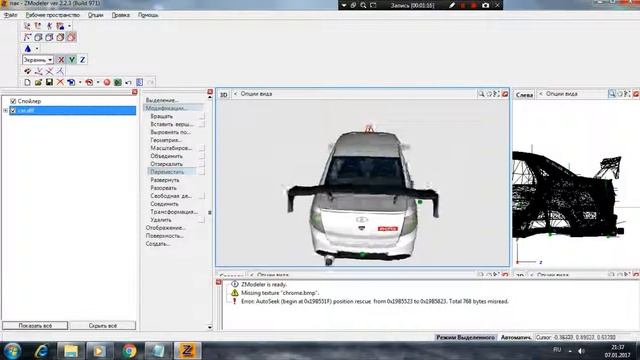
Task: Click the green texture browser icon
Action: pyautogui.click(x=118, y=82)
